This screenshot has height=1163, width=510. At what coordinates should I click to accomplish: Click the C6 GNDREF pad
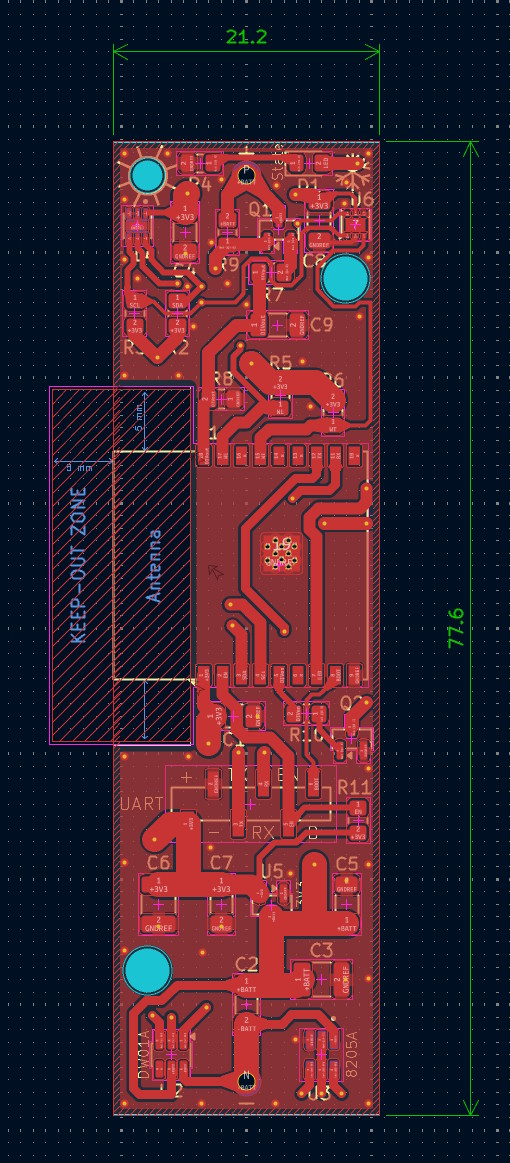158,924
